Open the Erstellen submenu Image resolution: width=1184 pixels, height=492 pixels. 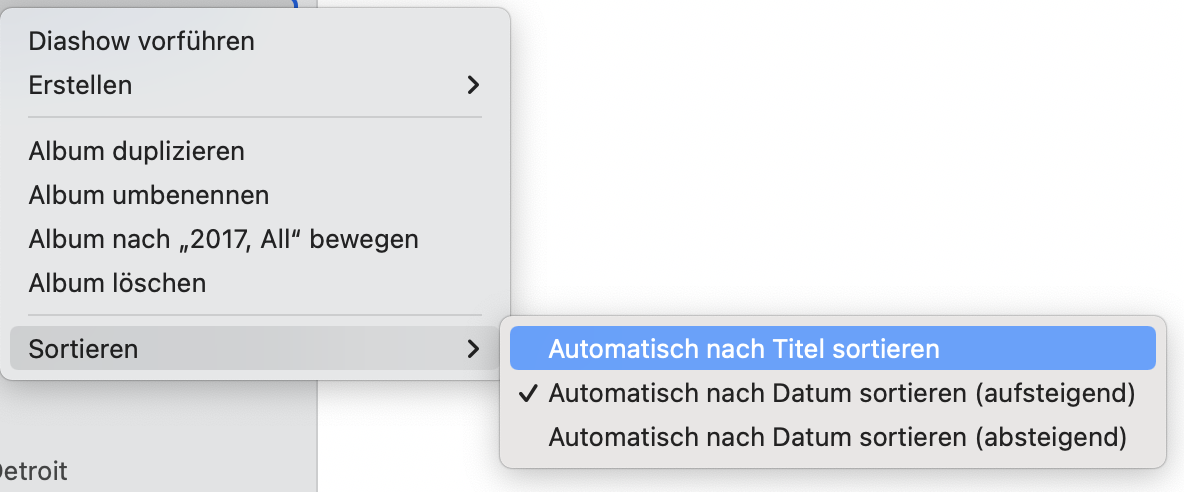click(x=80, y=86)
